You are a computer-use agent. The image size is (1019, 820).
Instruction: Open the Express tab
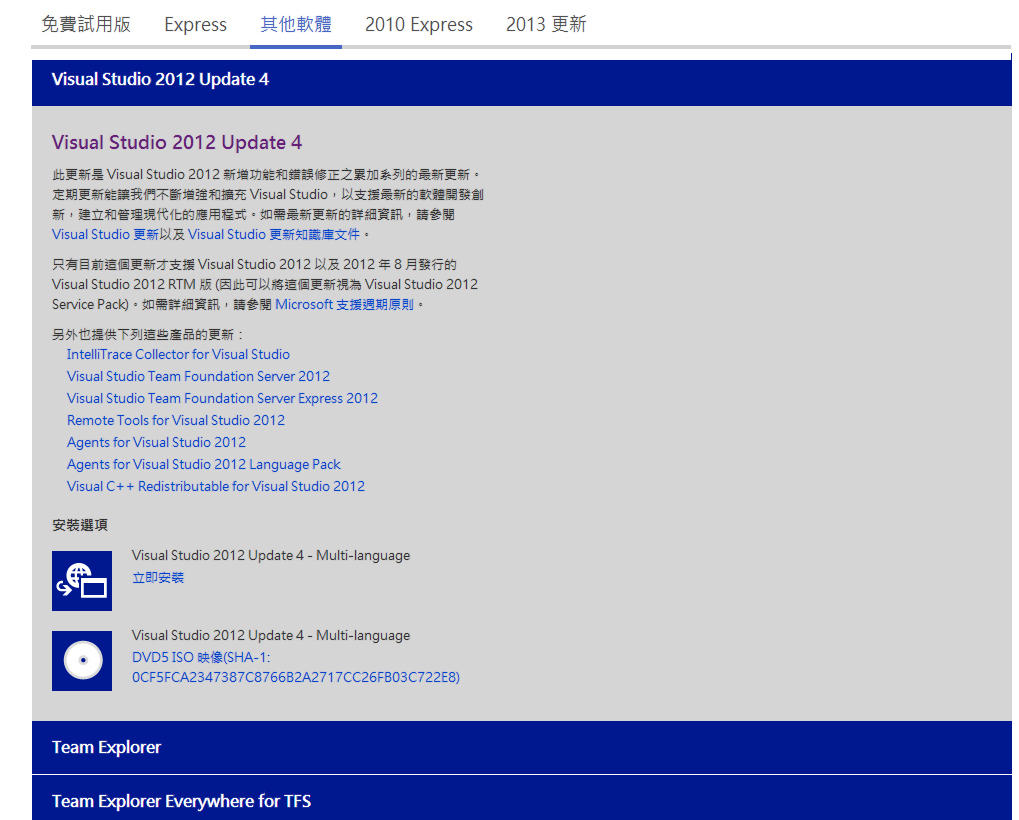point(196,25)
